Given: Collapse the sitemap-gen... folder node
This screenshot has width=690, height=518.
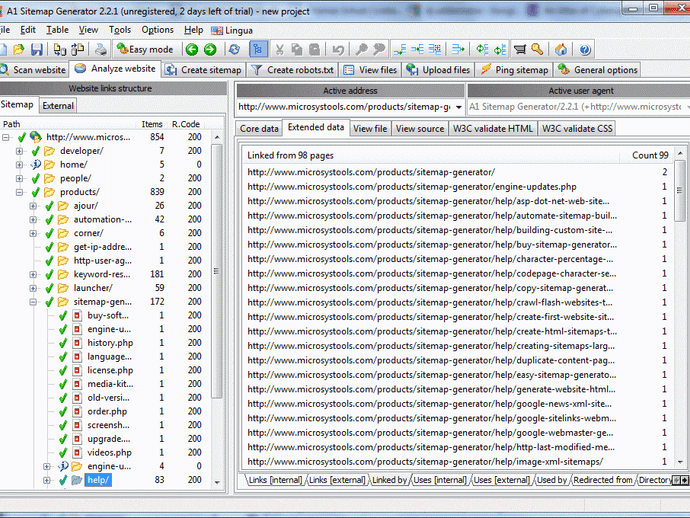Looking at the screenshot, I should point(33,302).
